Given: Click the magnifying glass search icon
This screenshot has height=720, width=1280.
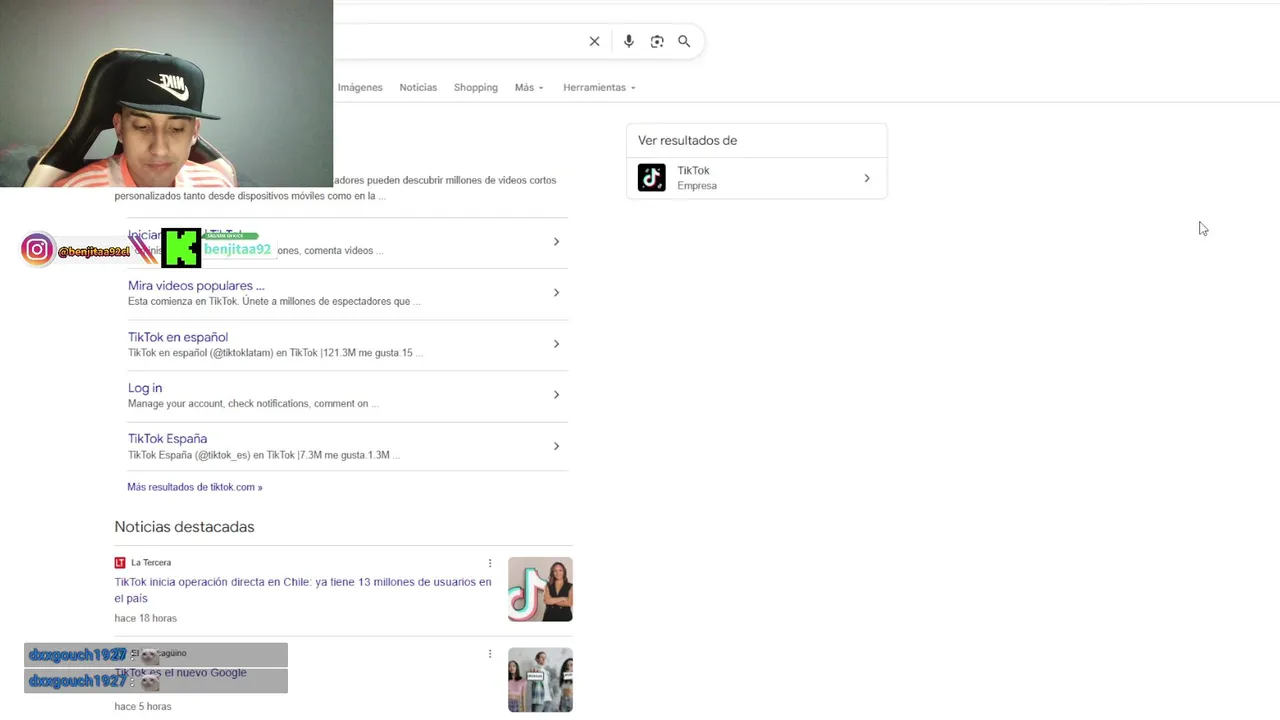Looking at the screenshot, I should (x=684, y=41).
